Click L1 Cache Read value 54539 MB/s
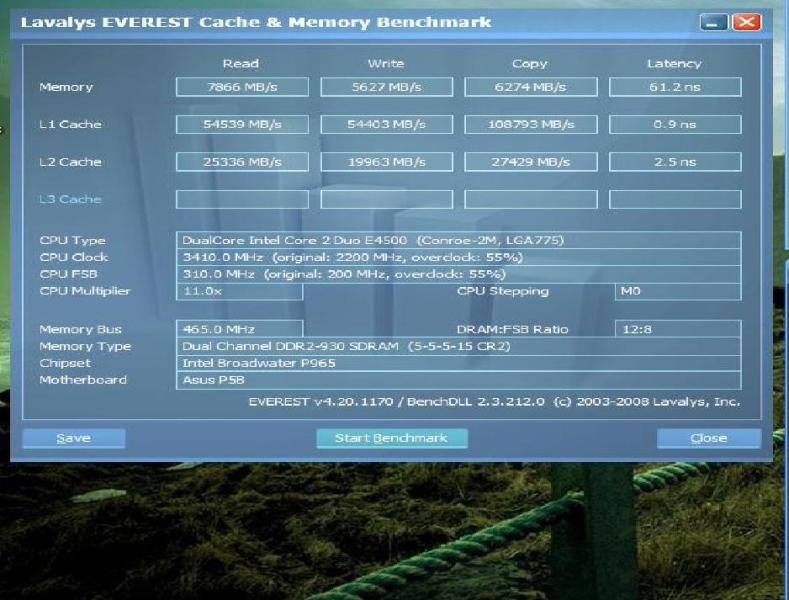The height and width of the screenshot is (600, 789). [x=242, y=124]
